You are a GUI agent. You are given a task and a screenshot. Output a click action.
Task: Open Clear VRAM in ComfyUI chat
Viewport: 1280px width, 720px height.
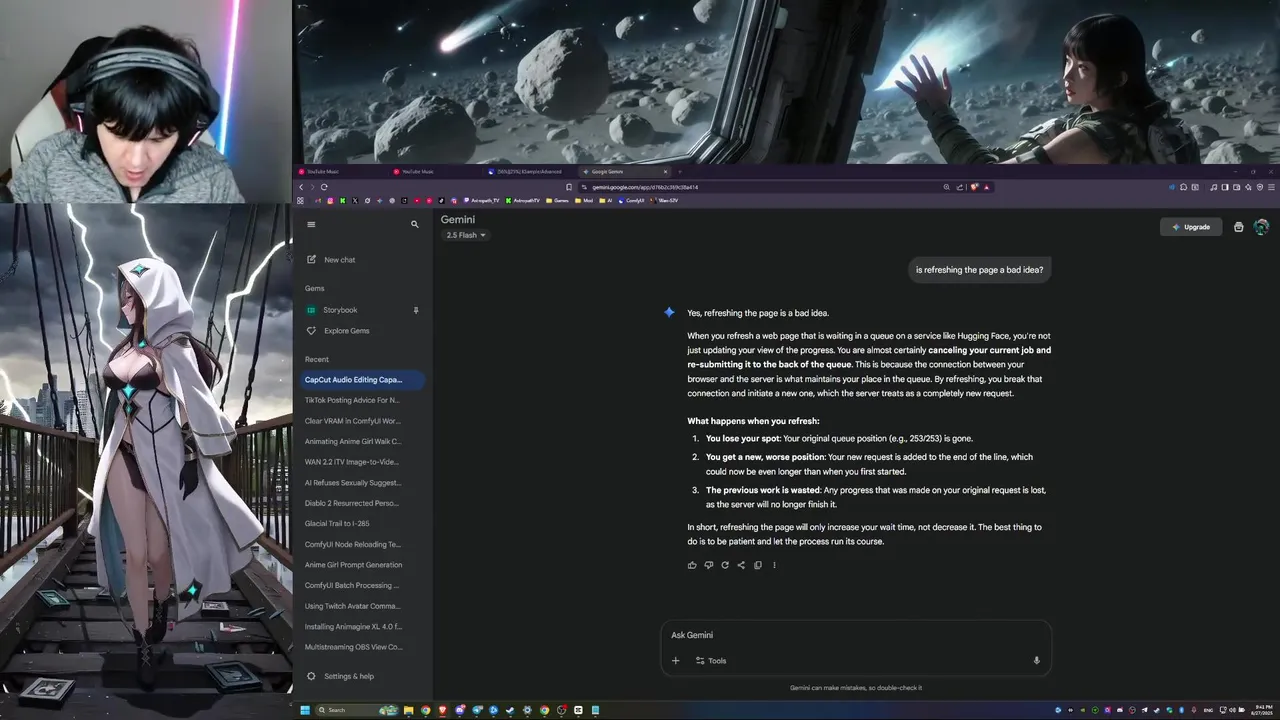click(352, 421)
